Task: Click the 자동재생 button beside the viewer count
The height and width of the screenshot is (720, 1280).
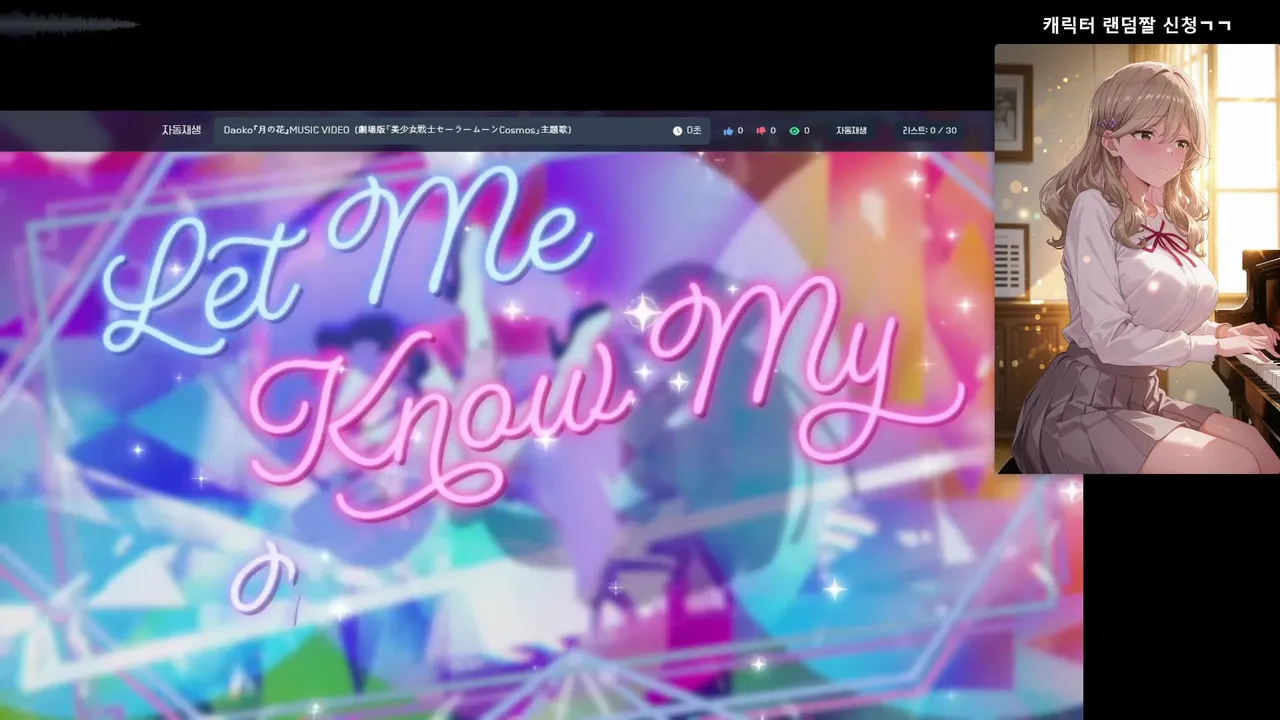Action: (851, 131)
